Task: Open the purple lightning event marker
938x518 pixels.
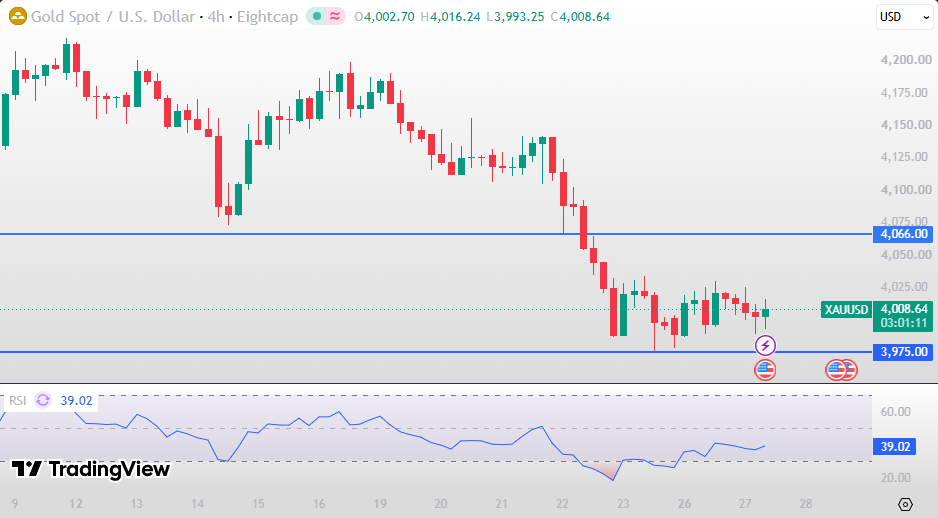Action: 765,345
